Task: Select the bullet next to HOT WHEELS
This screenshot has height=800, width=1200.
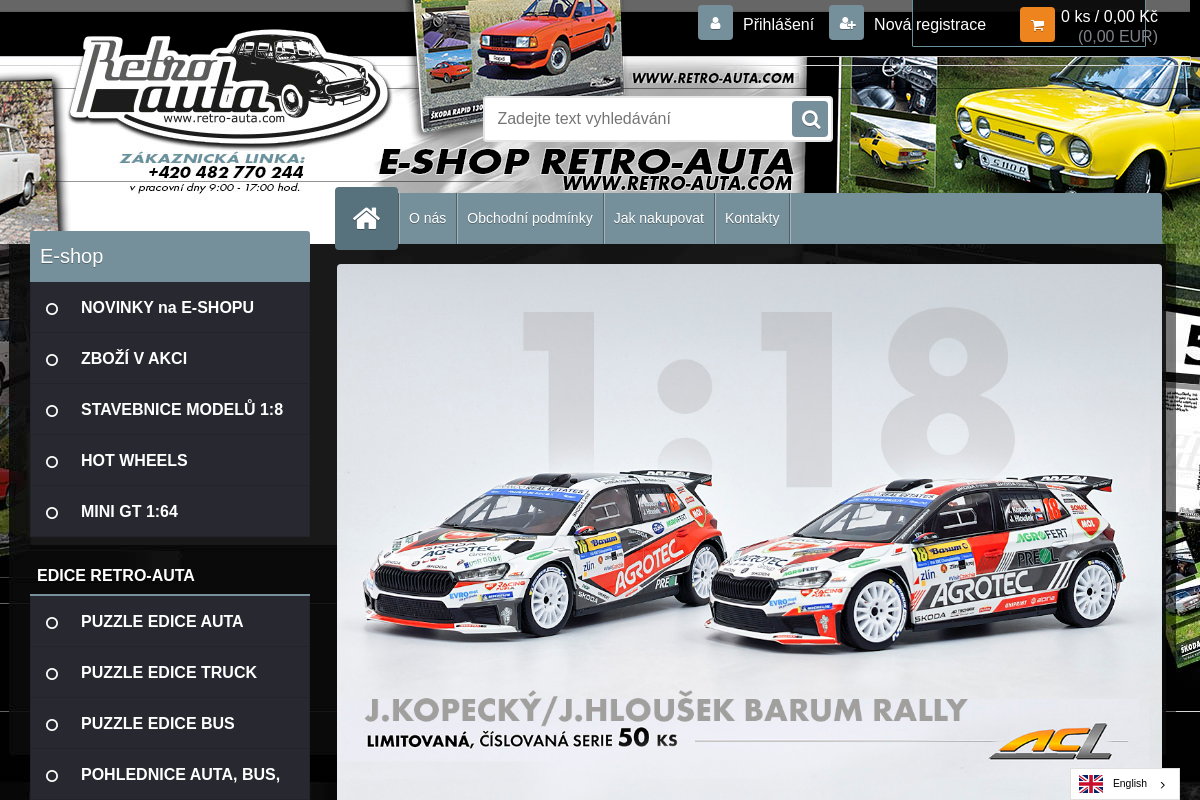Action: click(52, 461)
